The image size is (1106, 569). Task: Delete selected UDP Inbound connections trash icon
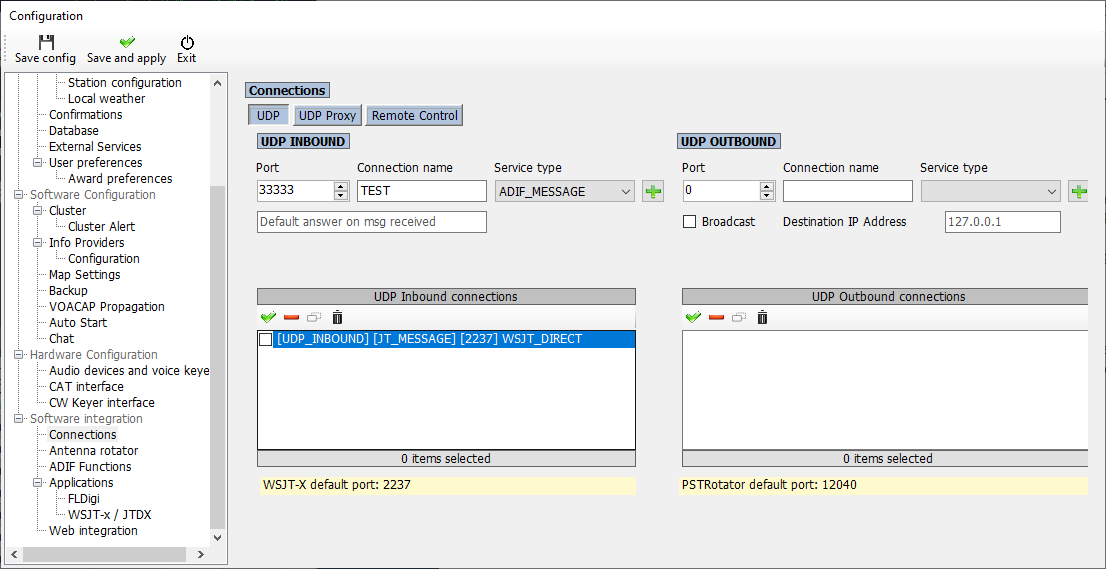338,317
